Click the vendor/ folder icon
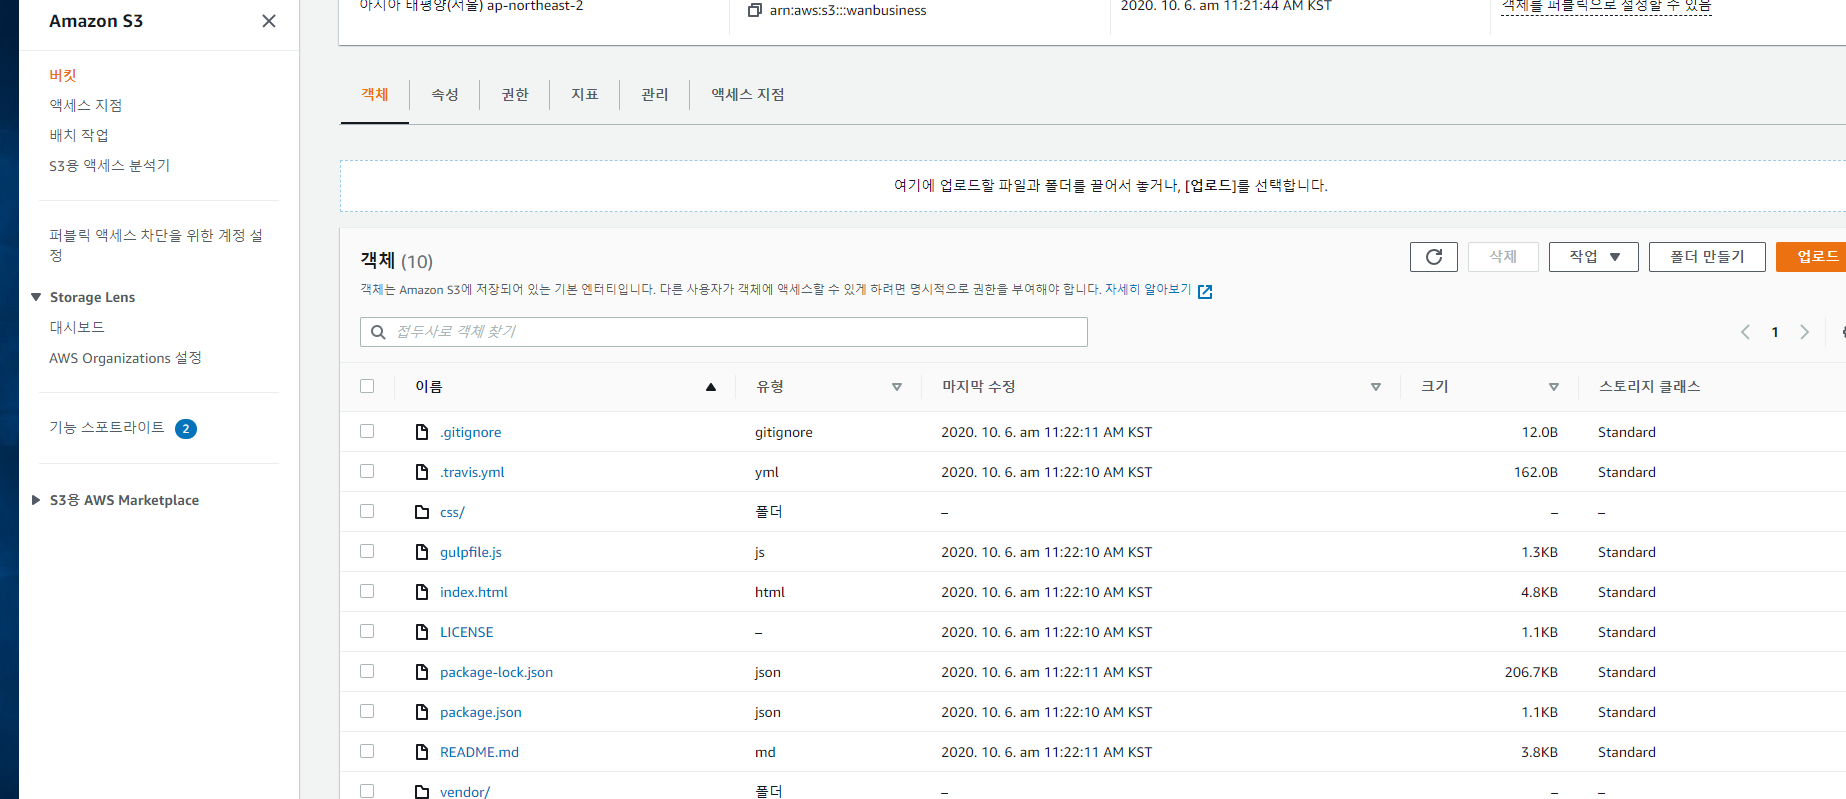Viewport: 1846px width, 799px height. click(422, 791)
